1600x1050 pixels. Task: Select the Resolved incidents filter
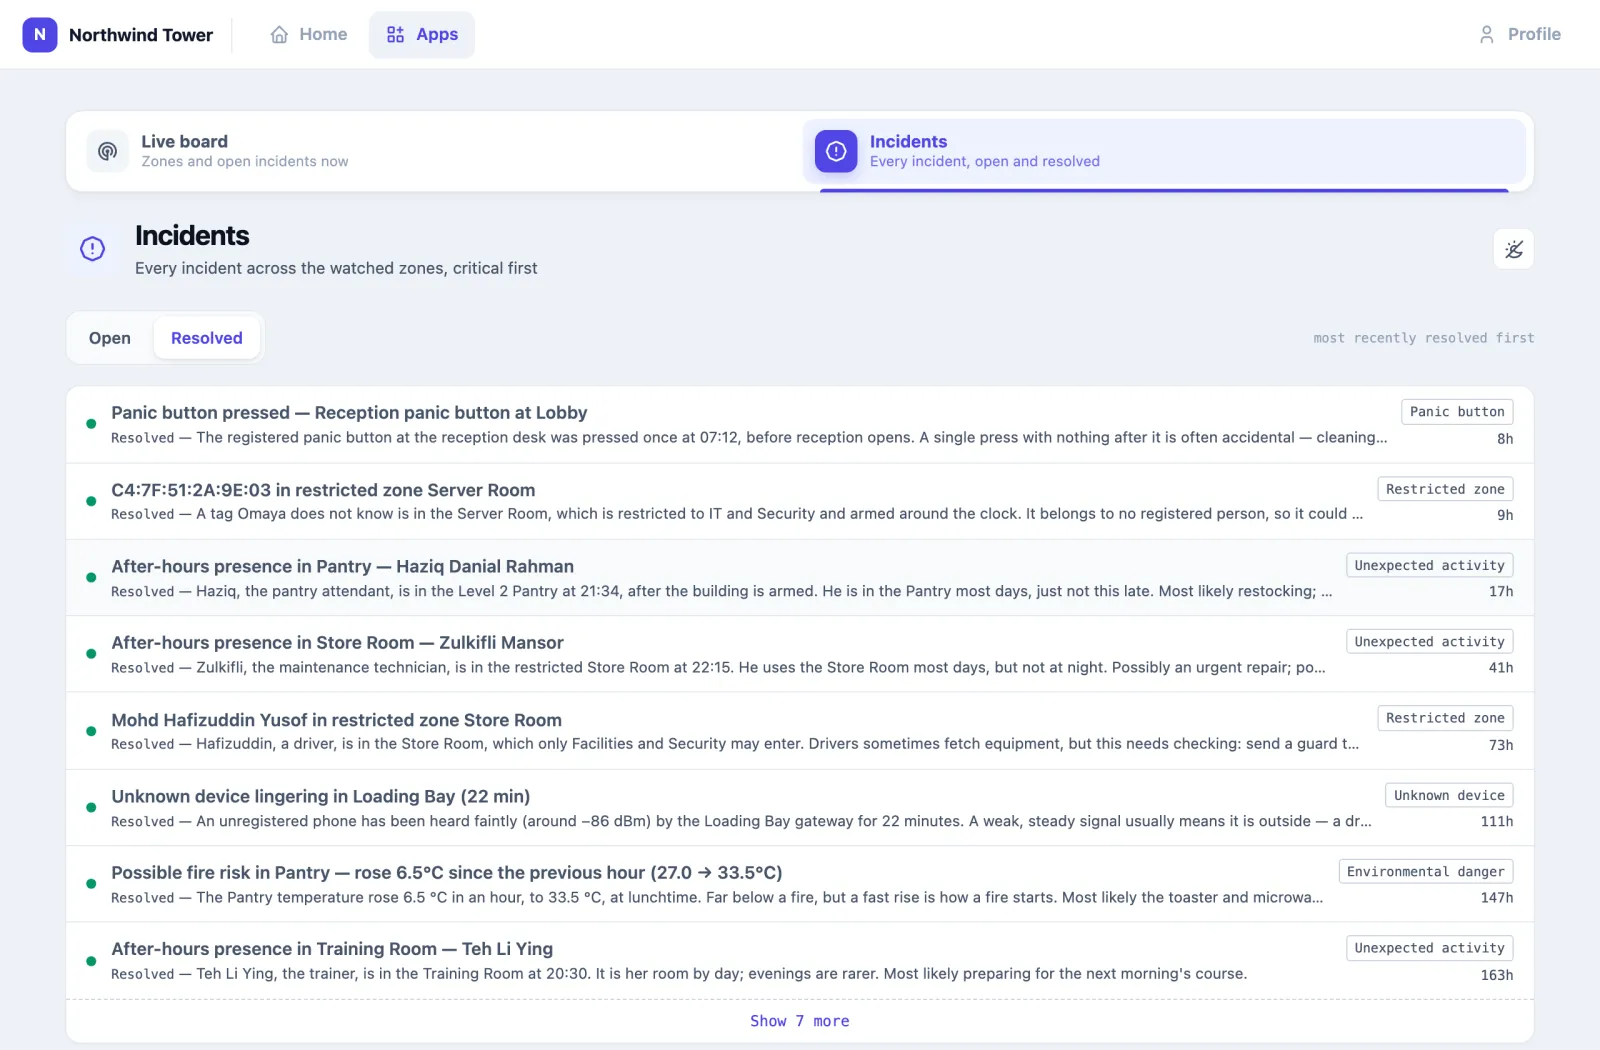[x=207, y=338]
